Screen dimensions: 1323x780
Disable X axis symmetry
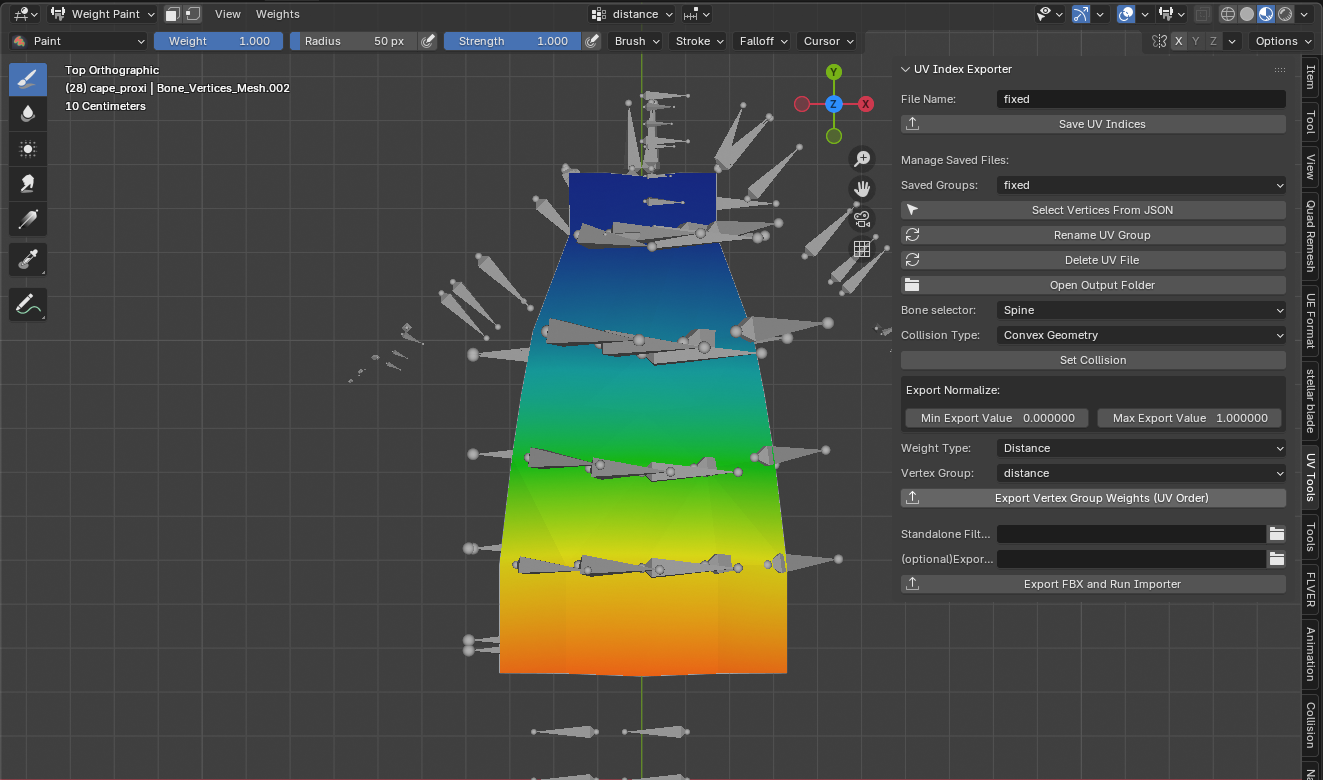tap(1179, 41)
